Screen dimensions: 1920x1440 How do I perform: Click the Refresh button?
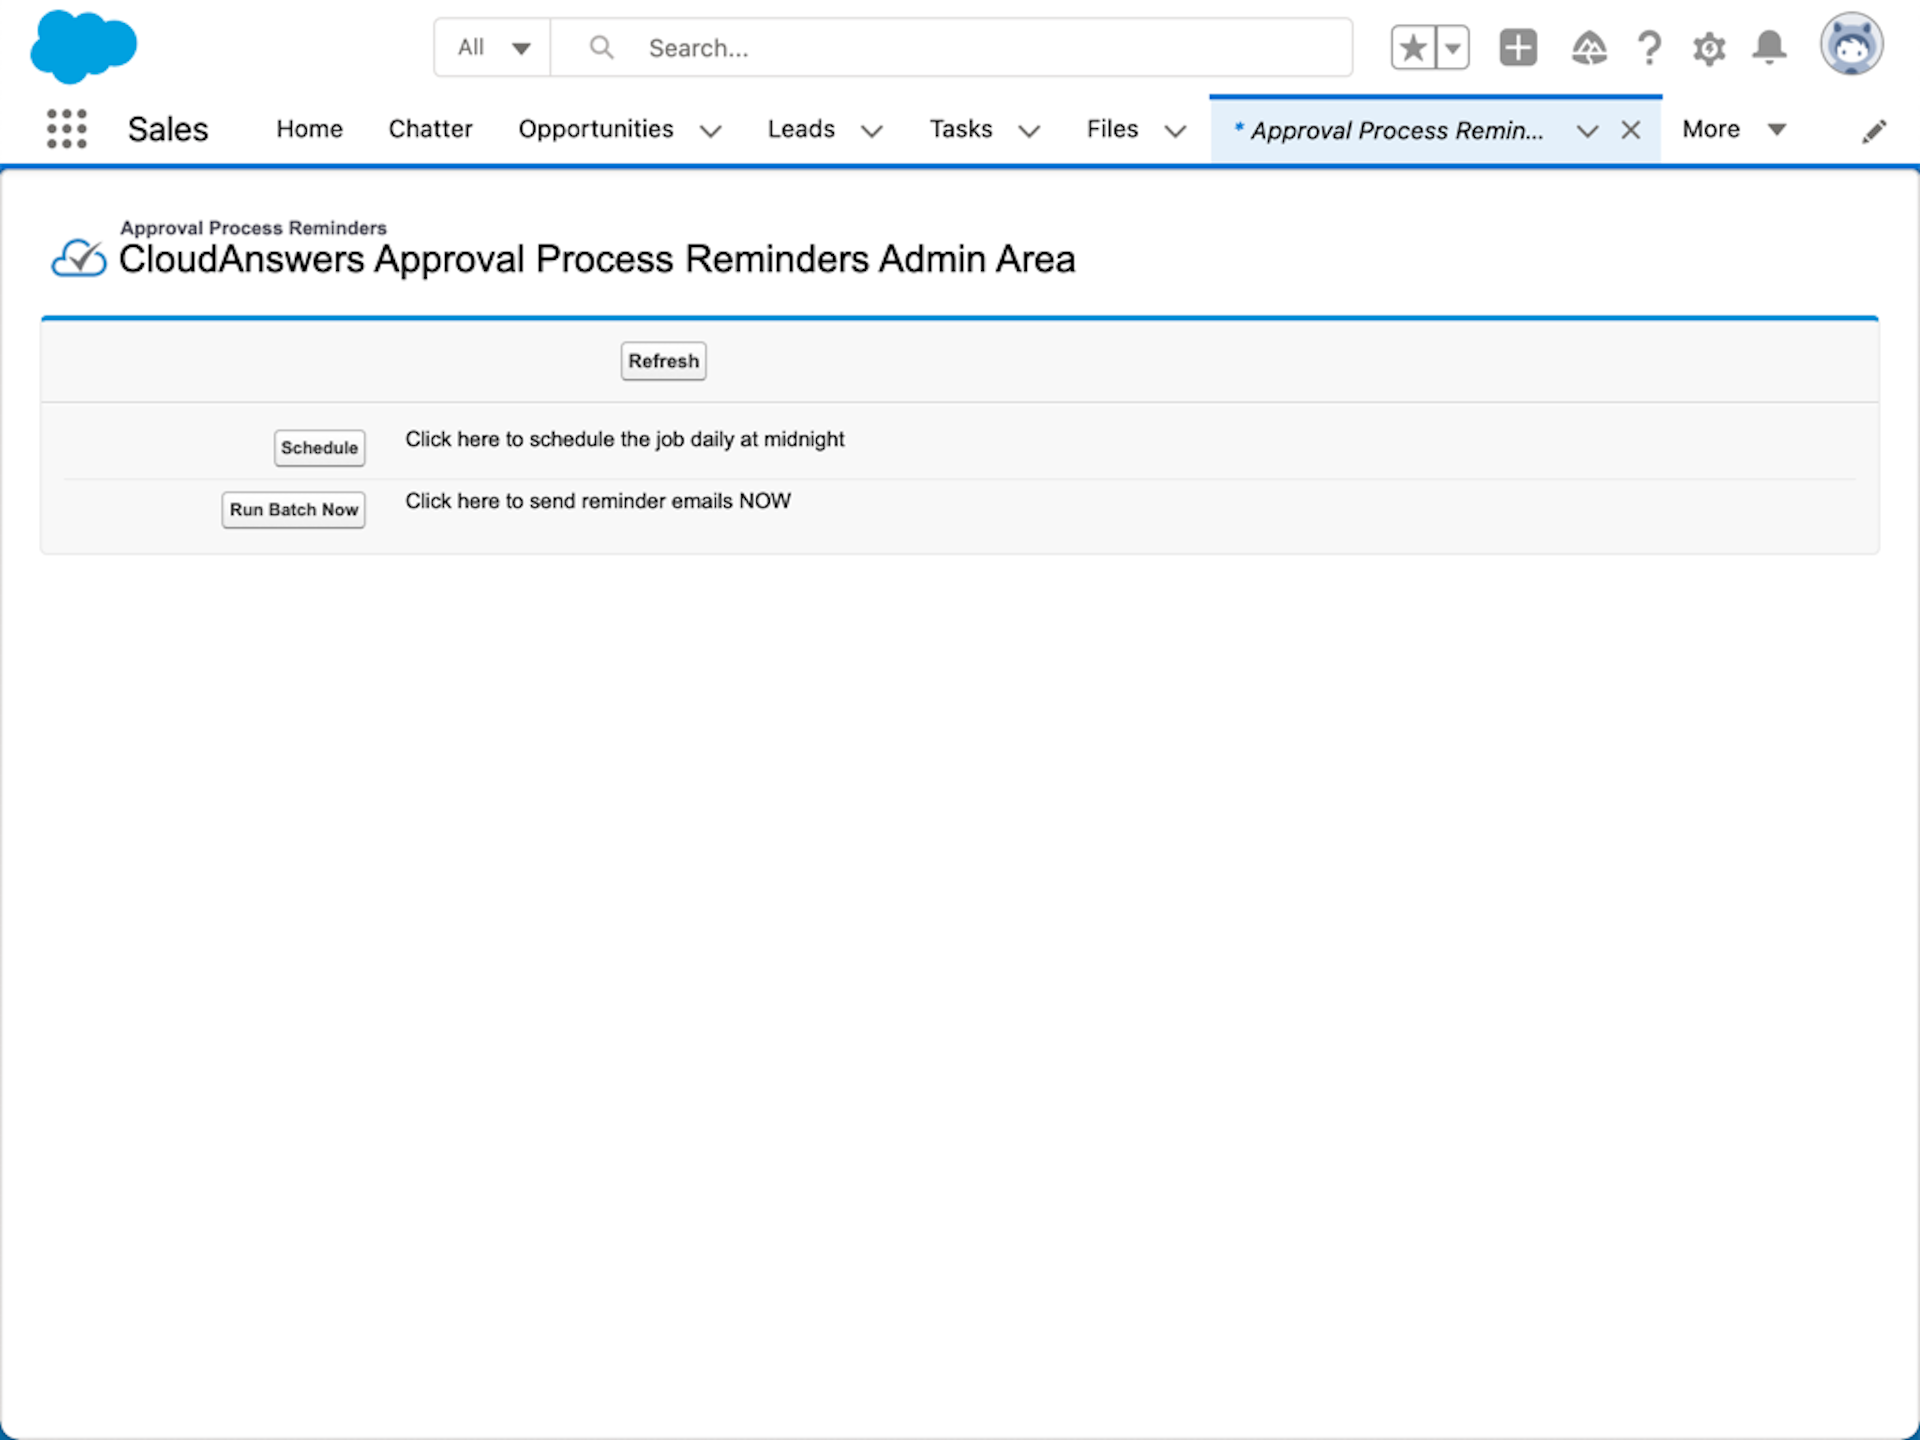(663, 361)
